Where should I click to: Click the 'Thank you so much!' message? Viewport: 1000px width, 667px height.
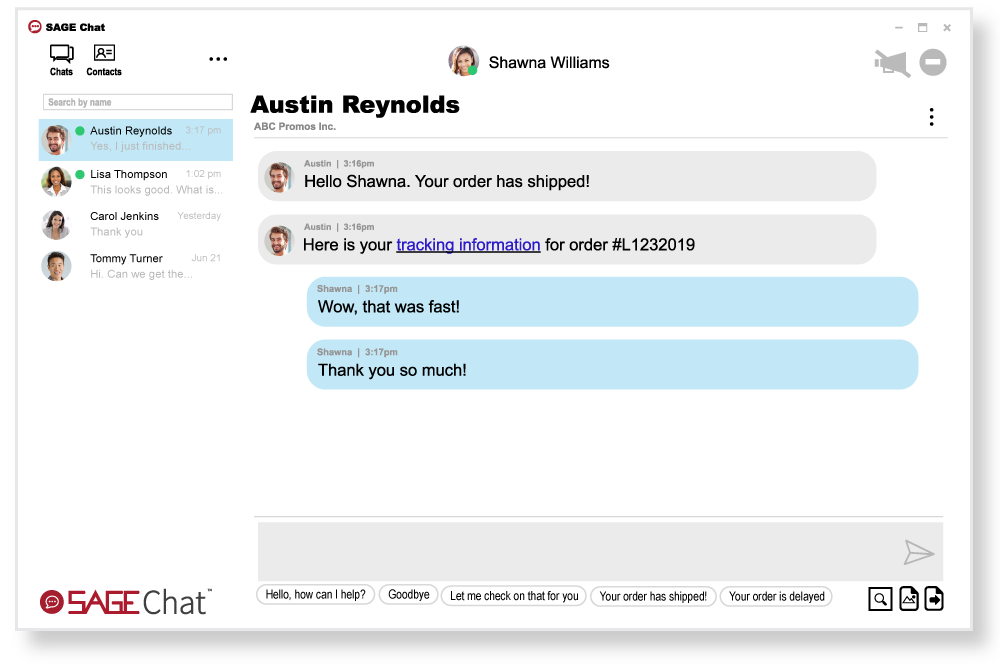click(x=612, y=364)
